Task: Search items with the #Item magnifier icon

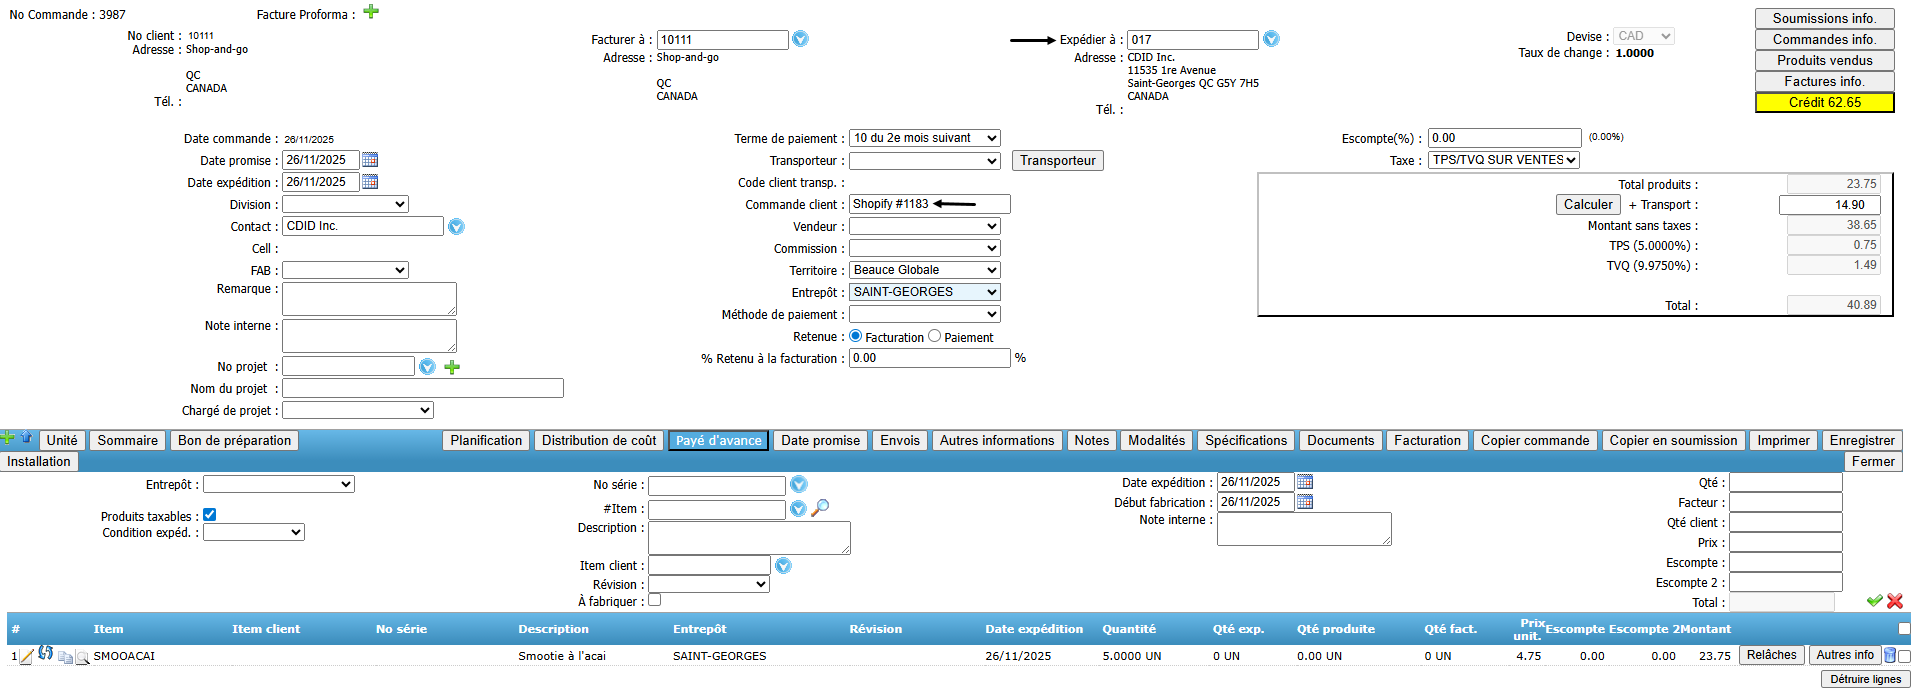Action: click(x=820, y=508)
